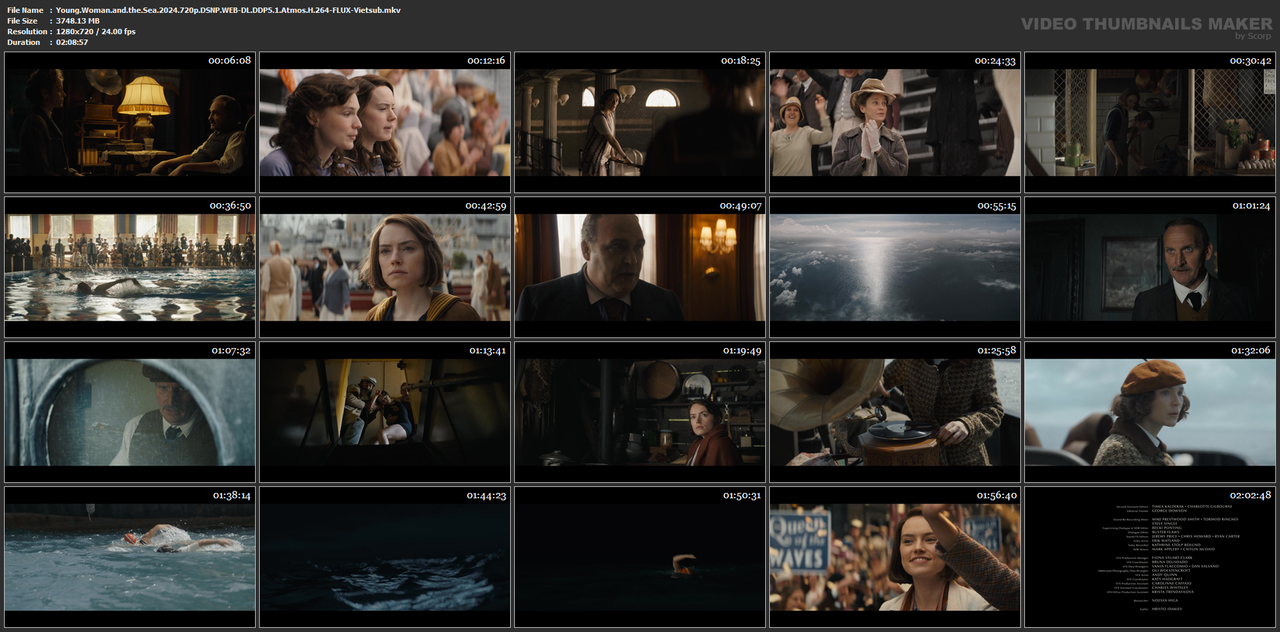Pick the Queen of the Waves frame at 01:56:40
The height and width of the screenshot is (632, 1280).
pyautogui.click(x=895, y=557)
